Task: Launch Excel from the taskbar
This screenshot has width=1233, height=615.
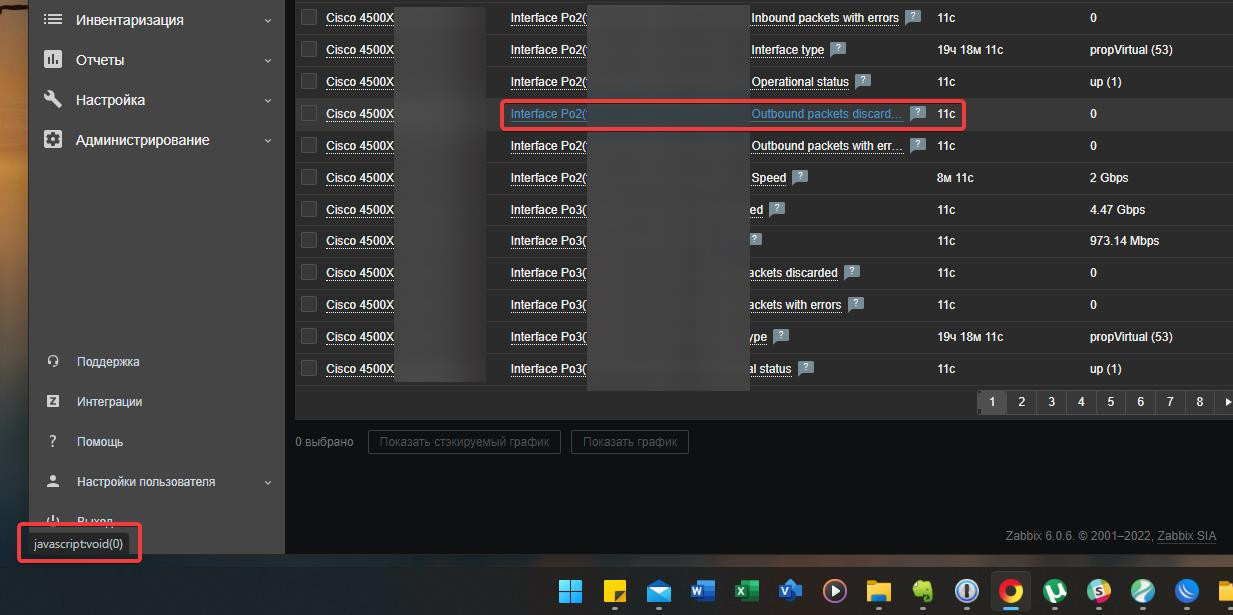Action: point(747,591)
